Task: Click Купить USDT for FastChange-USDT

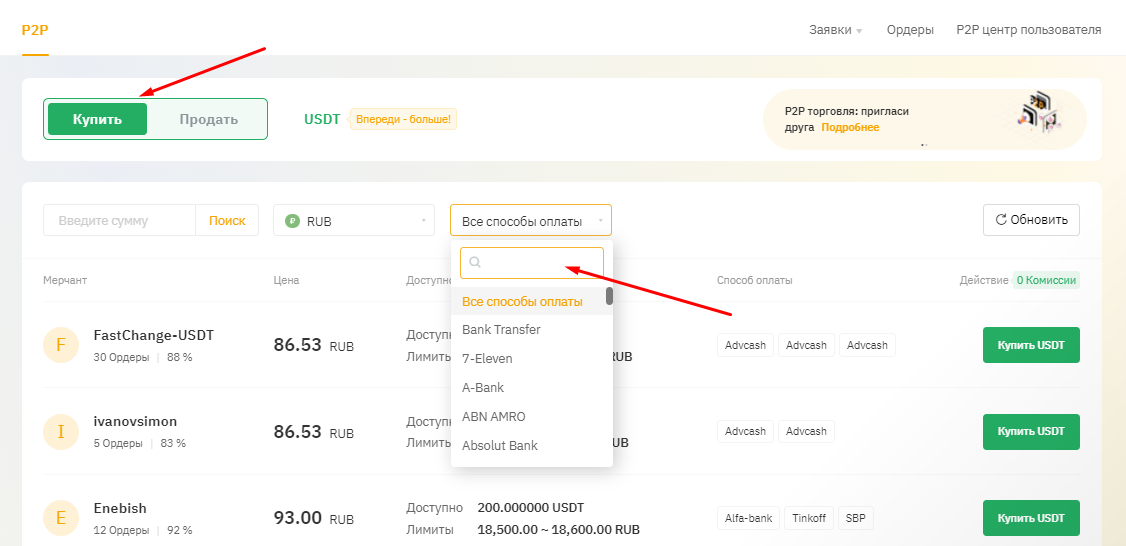Action: coord(1030,345)
